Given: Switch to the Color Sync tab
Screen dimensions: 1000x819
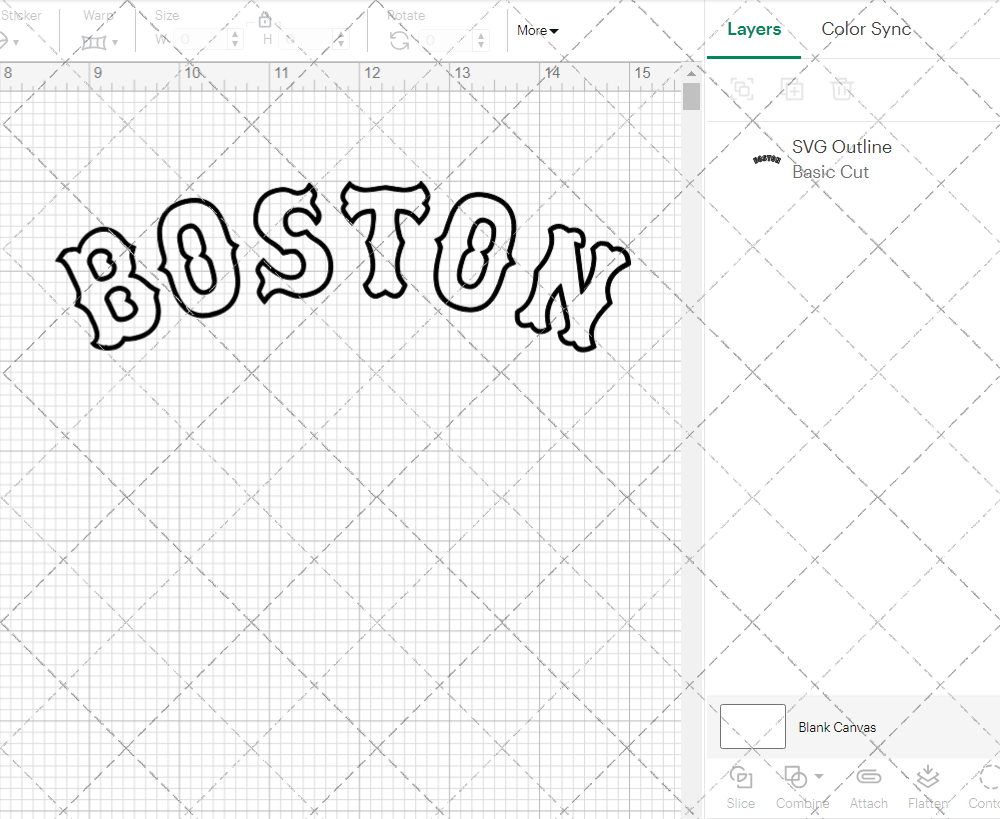Looking at the screenshot, I should (866, 29).
